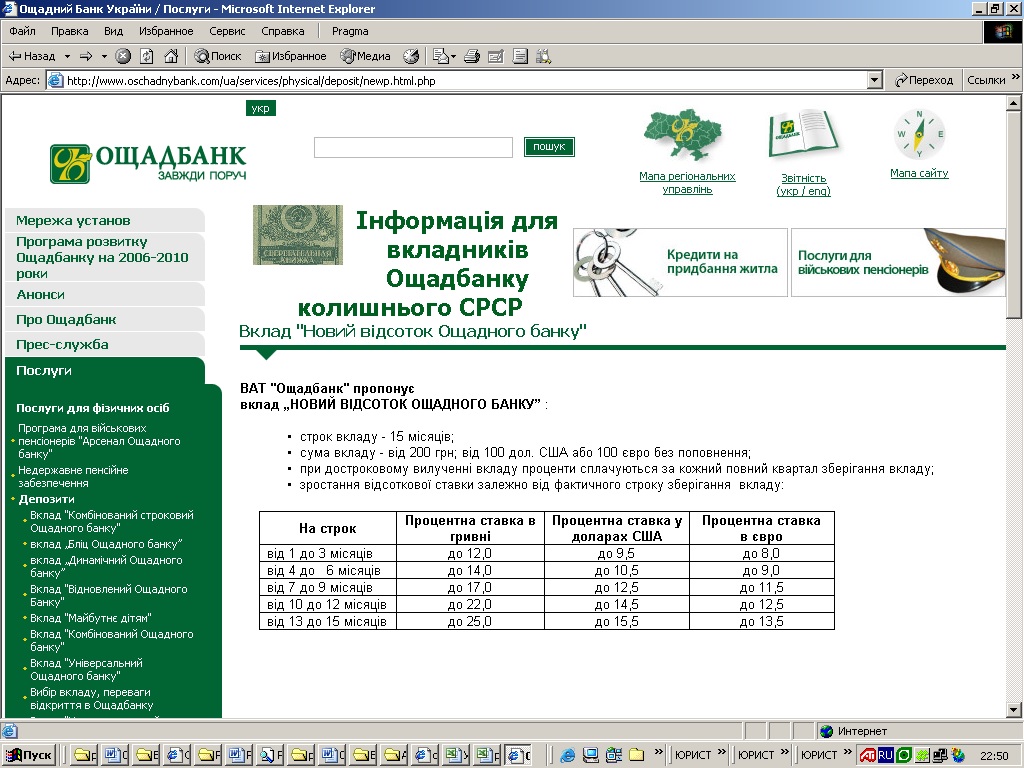Open the History (journal) toolbar icon

411,56
